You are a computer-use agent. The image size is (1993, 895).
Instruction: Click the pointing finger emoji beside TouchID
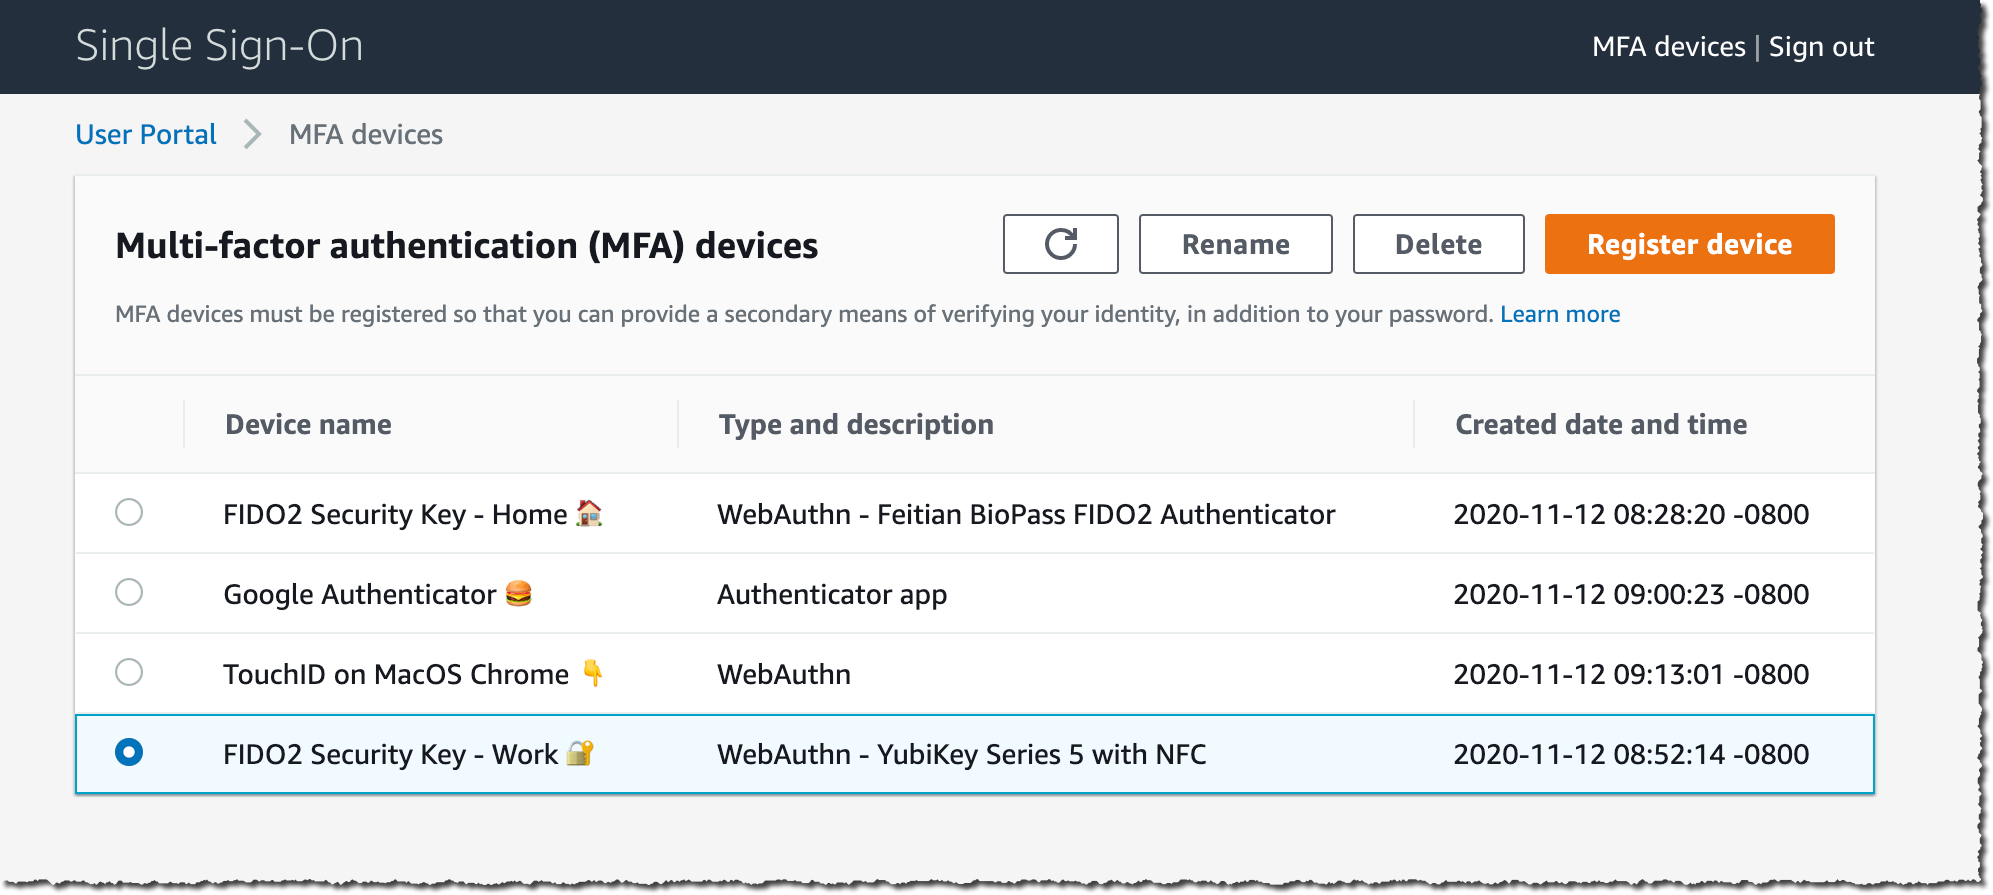click(x=593, y=673)
